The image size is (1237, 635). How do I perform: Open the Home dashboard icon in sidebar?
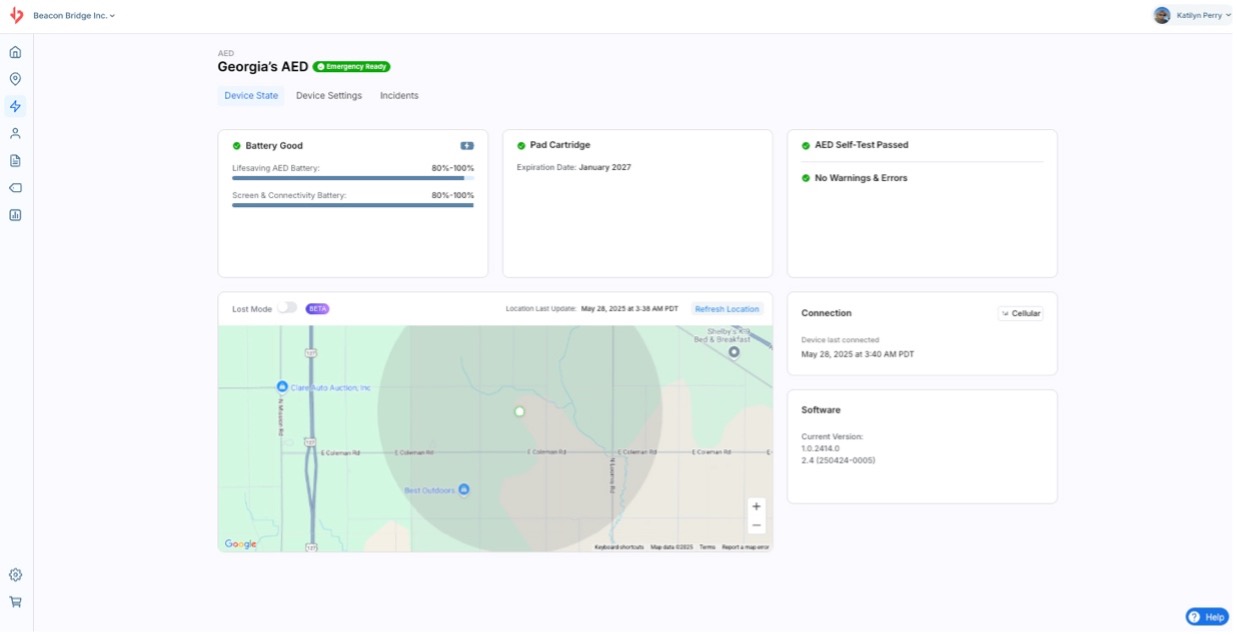click(15, 52)
